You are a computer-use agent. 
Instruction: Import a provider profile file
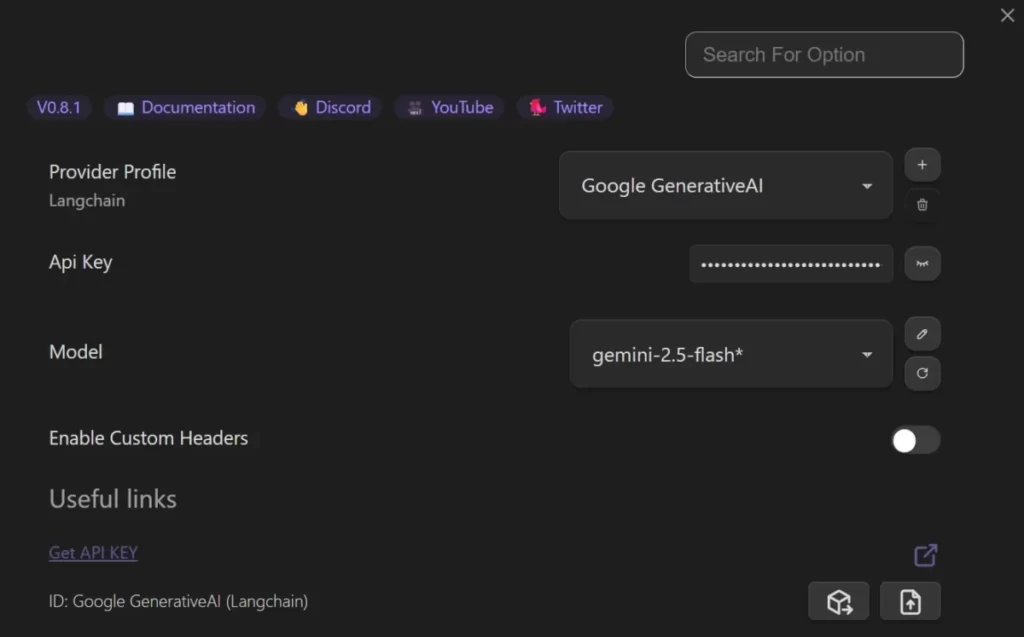coord(910,601)
